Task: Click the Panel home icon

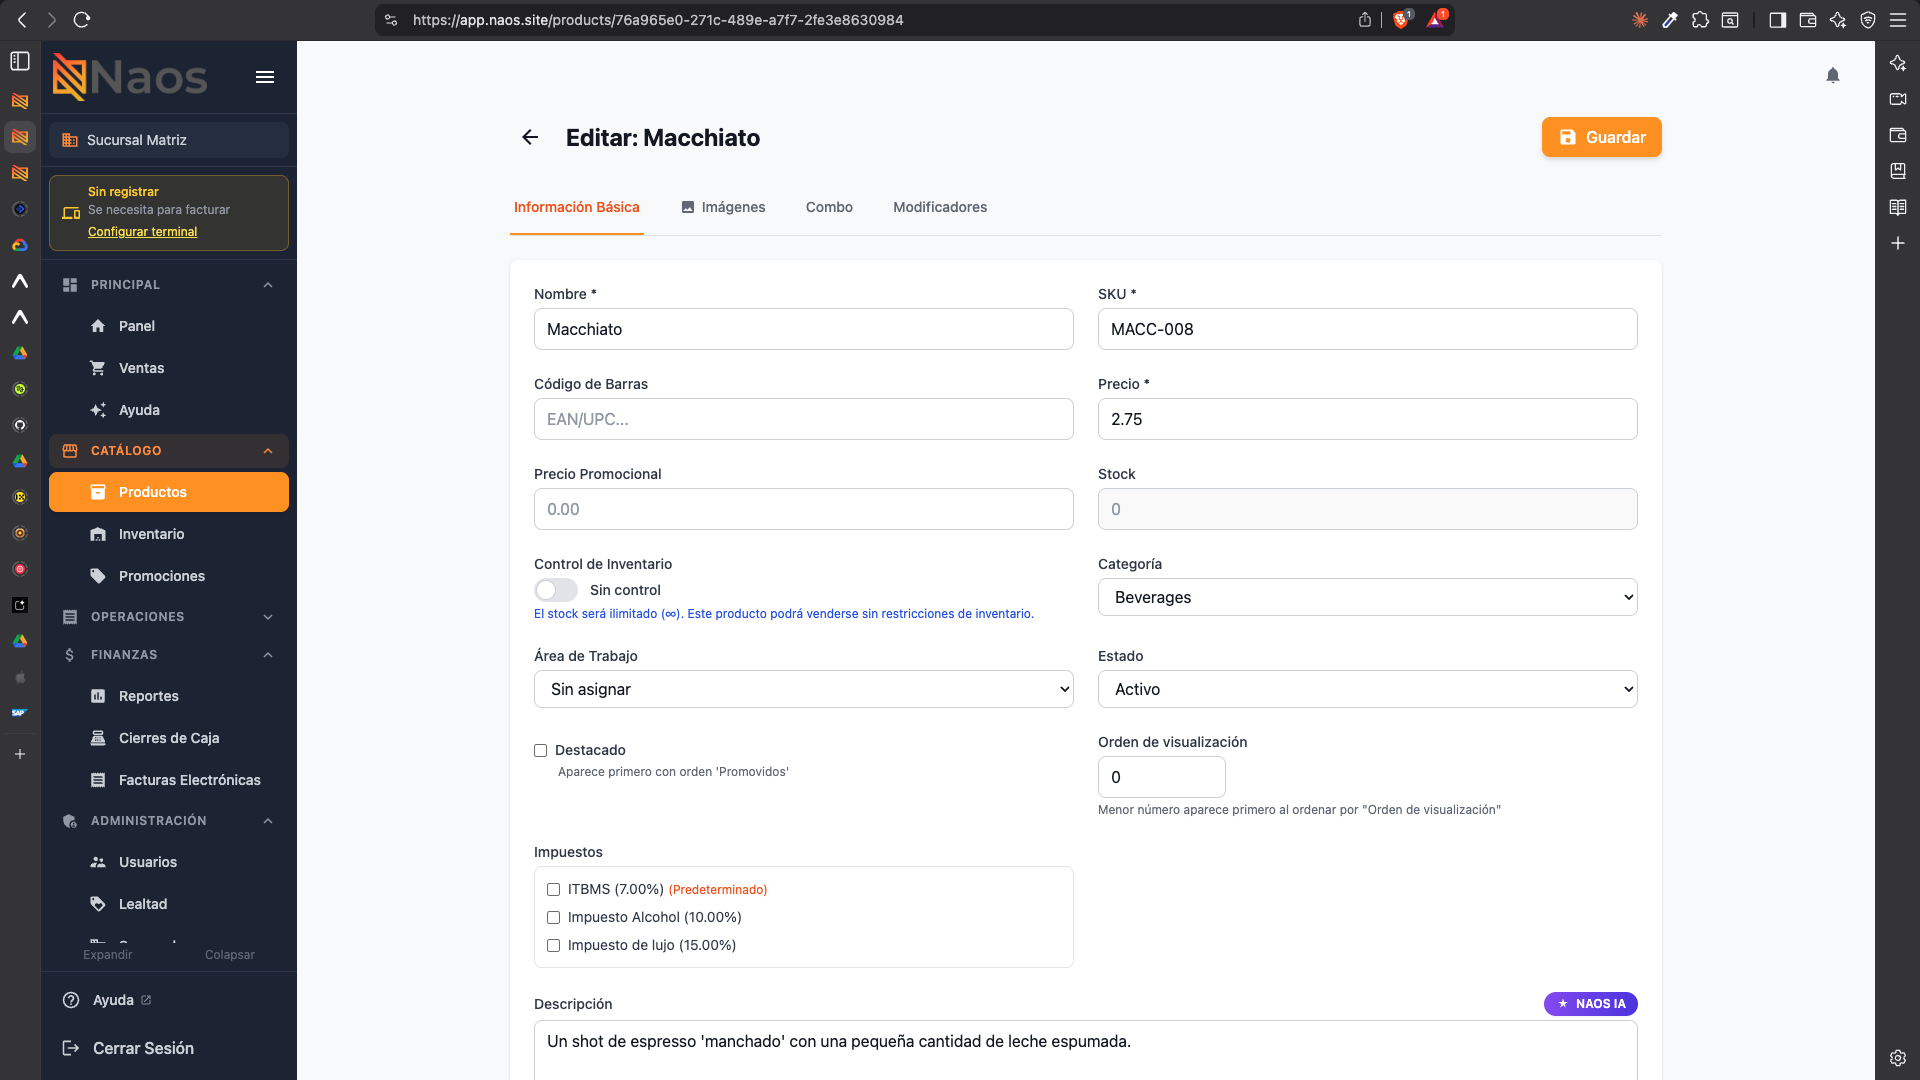Action: point(98,326)
